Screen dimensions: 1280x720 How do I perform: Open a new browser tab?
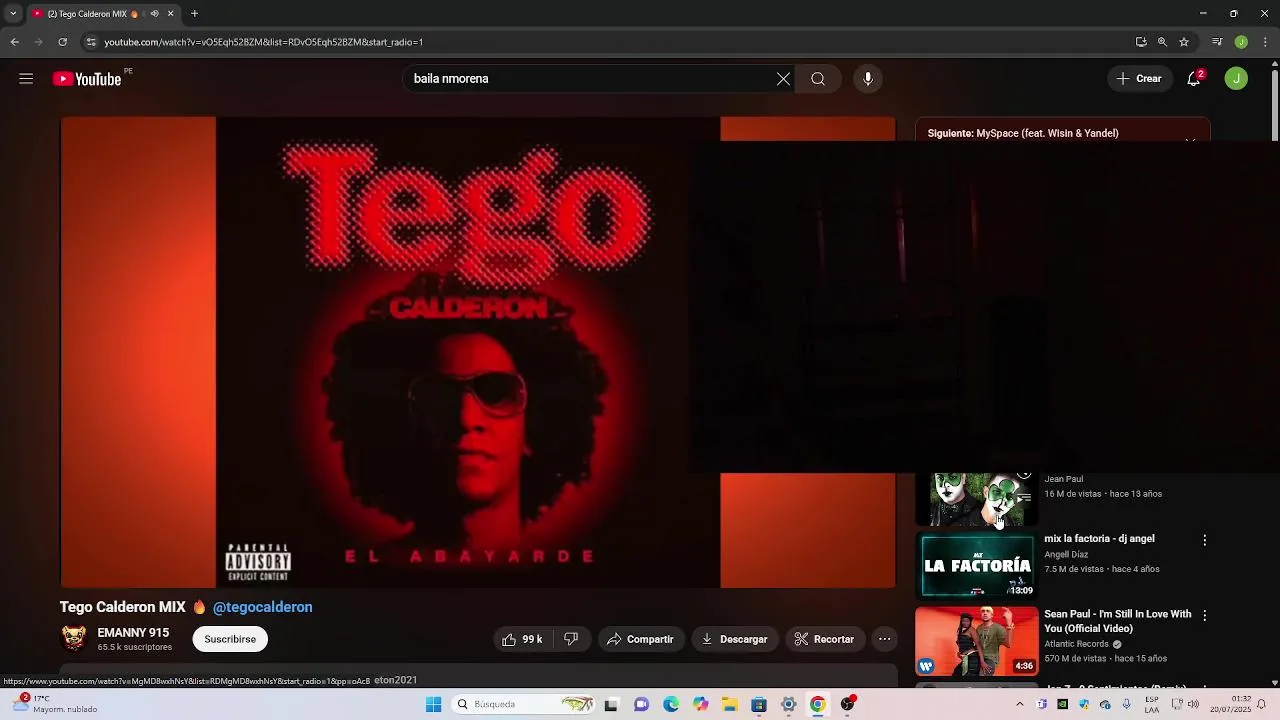pos(194,14)
